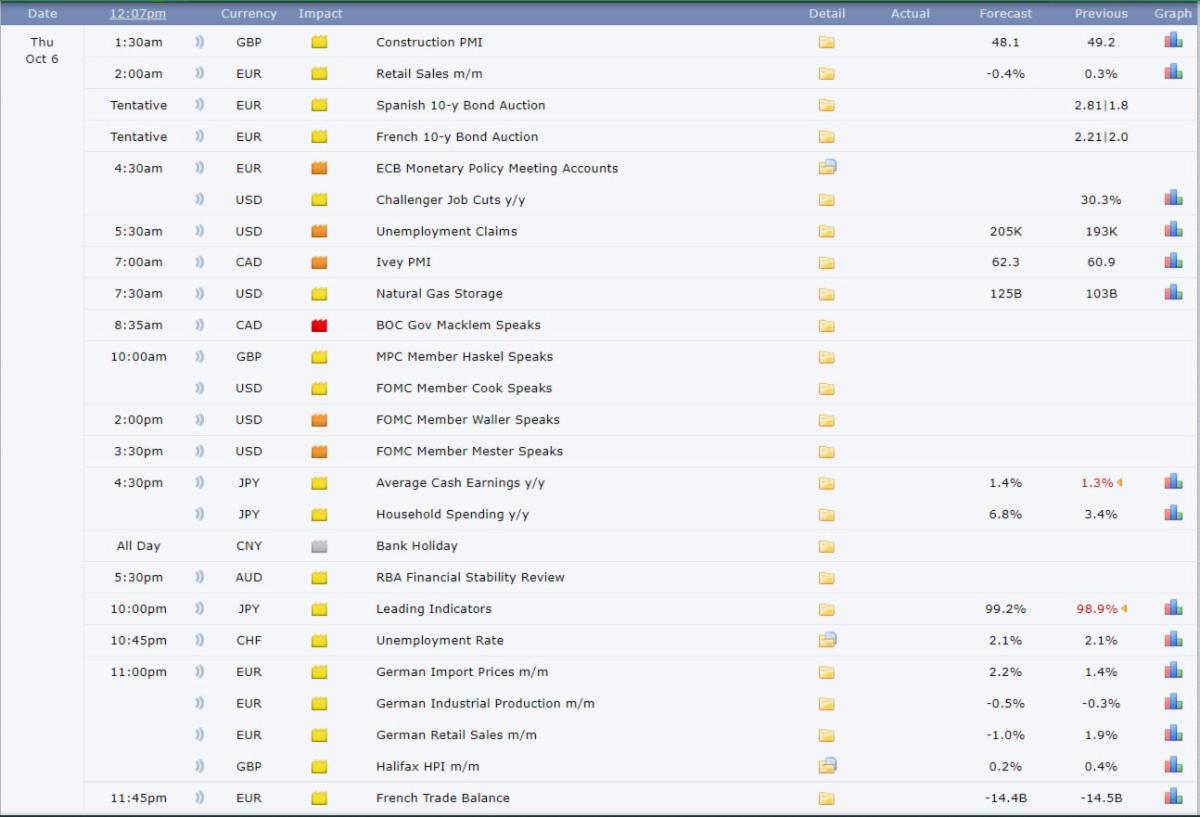Click the Currency column header
Screen dimensions: 1200x817
(248, 14)
